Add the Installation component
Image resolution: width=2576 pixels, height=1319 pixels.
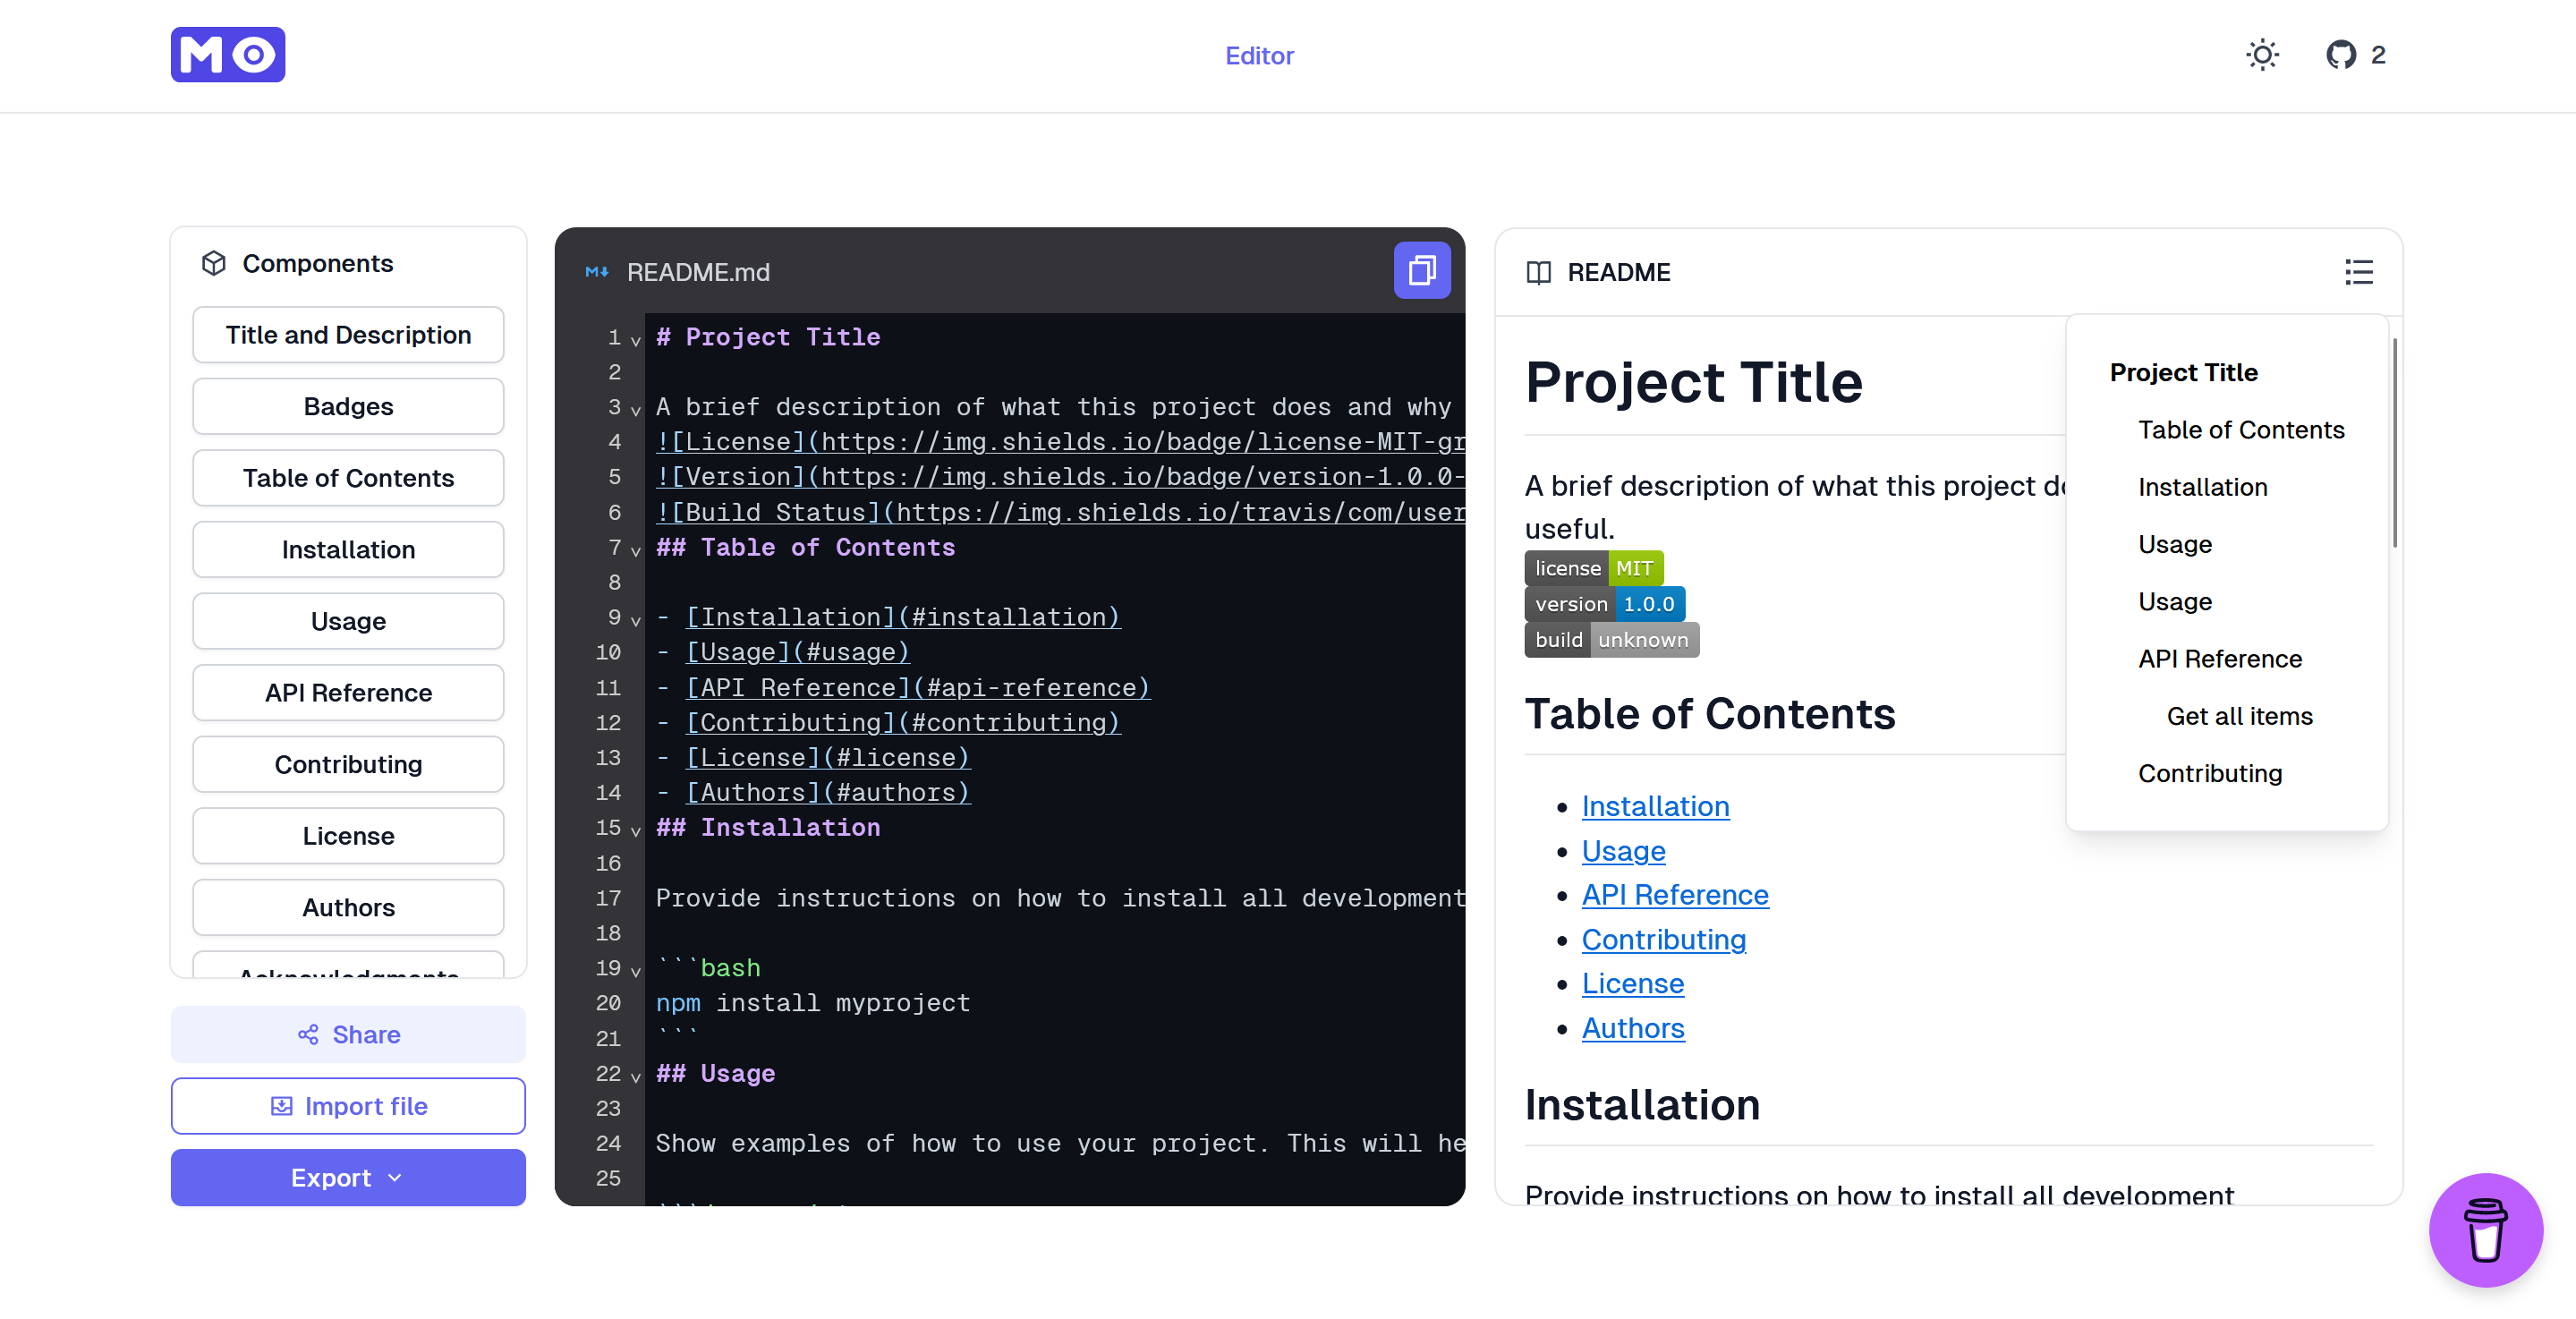pyautogui.click(x=348, y=550)
